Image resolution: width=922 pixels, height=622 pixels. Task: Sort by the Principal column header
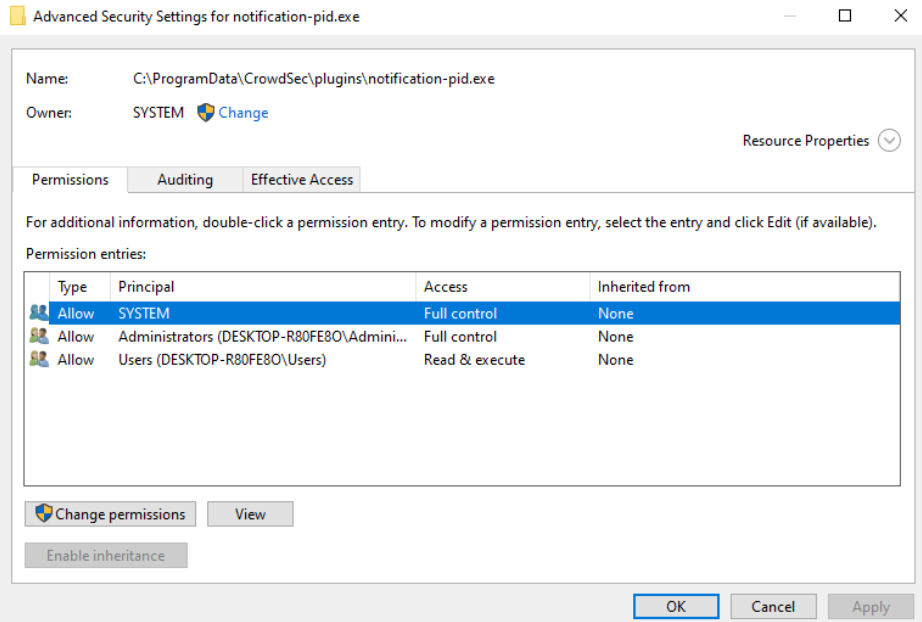pos(263,286)
